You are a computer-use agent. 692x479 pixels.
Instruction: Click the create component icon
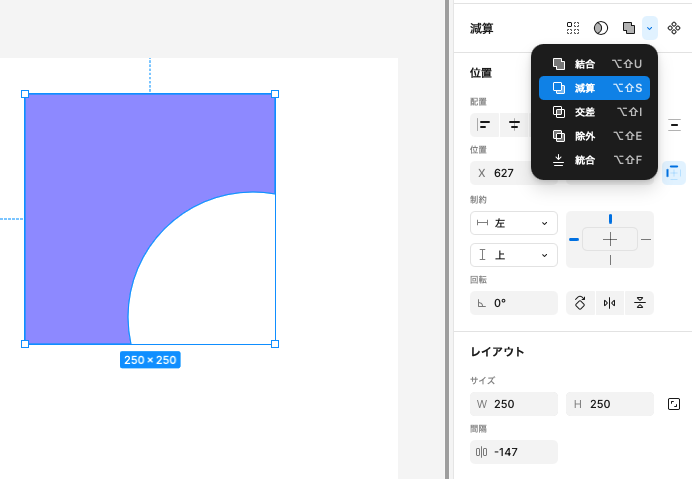(x=573, y=28)
